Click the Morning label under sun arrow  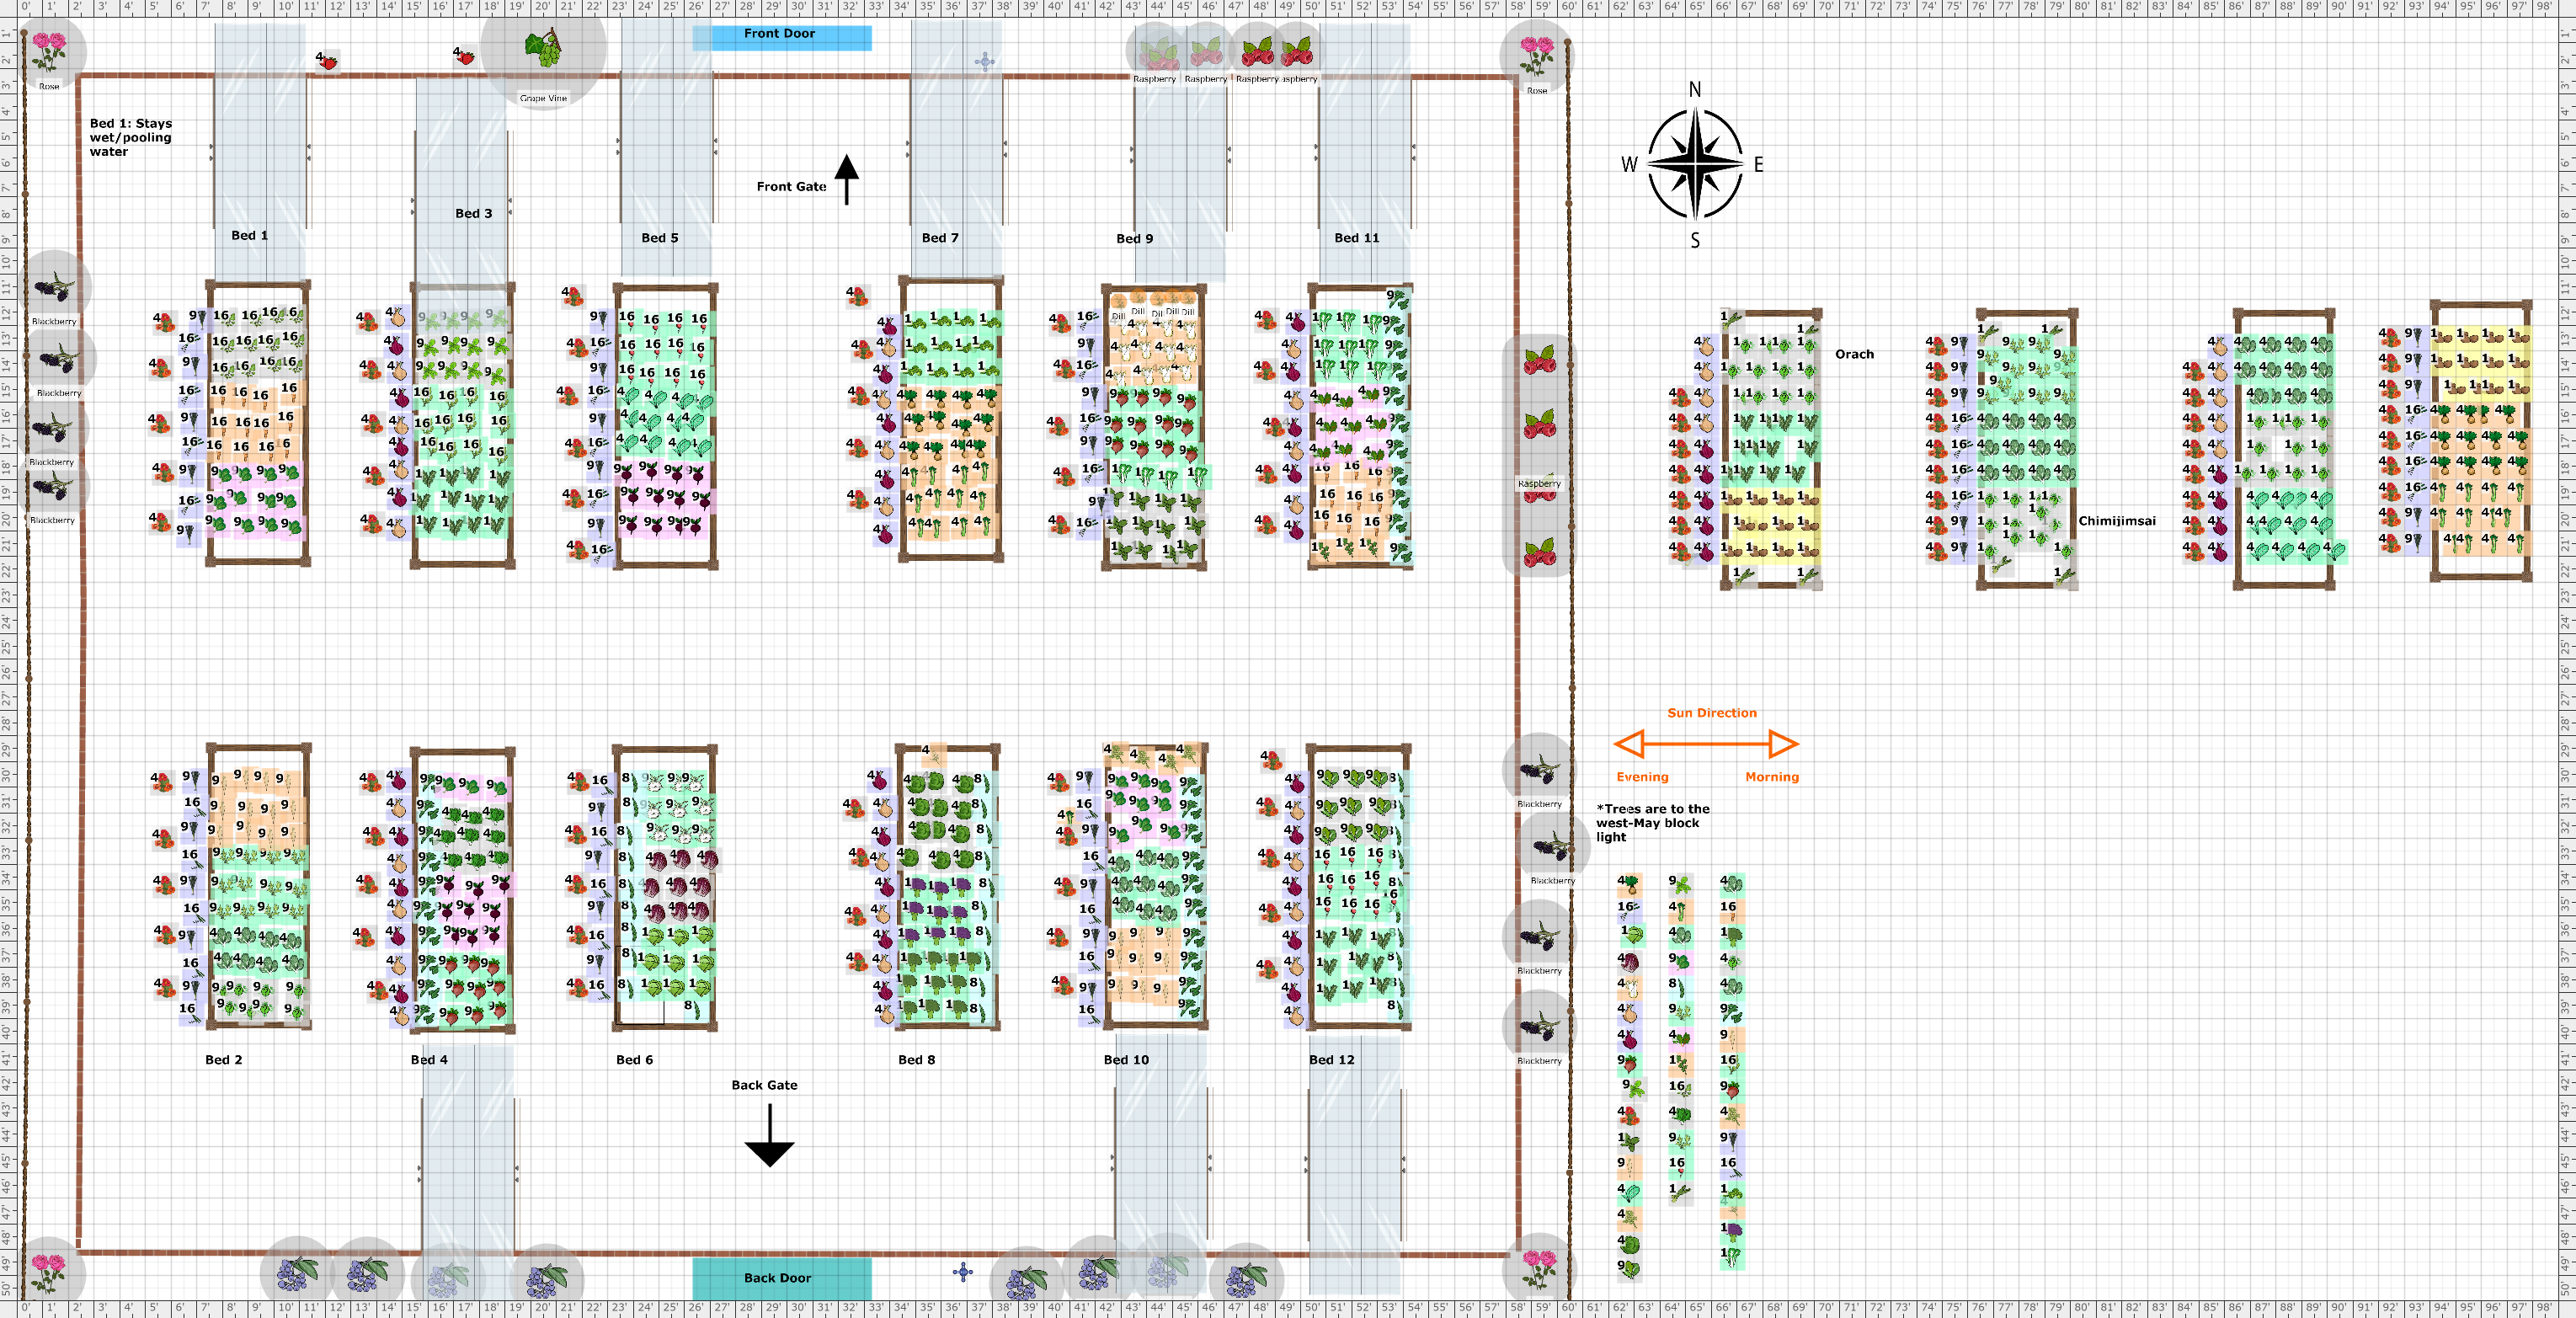tap(1771, 777)
